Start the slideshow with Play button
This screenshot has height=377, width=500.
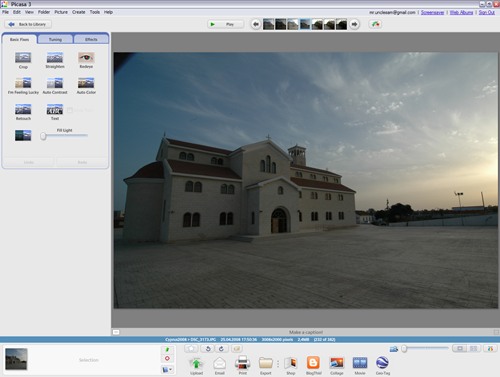[x=225, y=24]
